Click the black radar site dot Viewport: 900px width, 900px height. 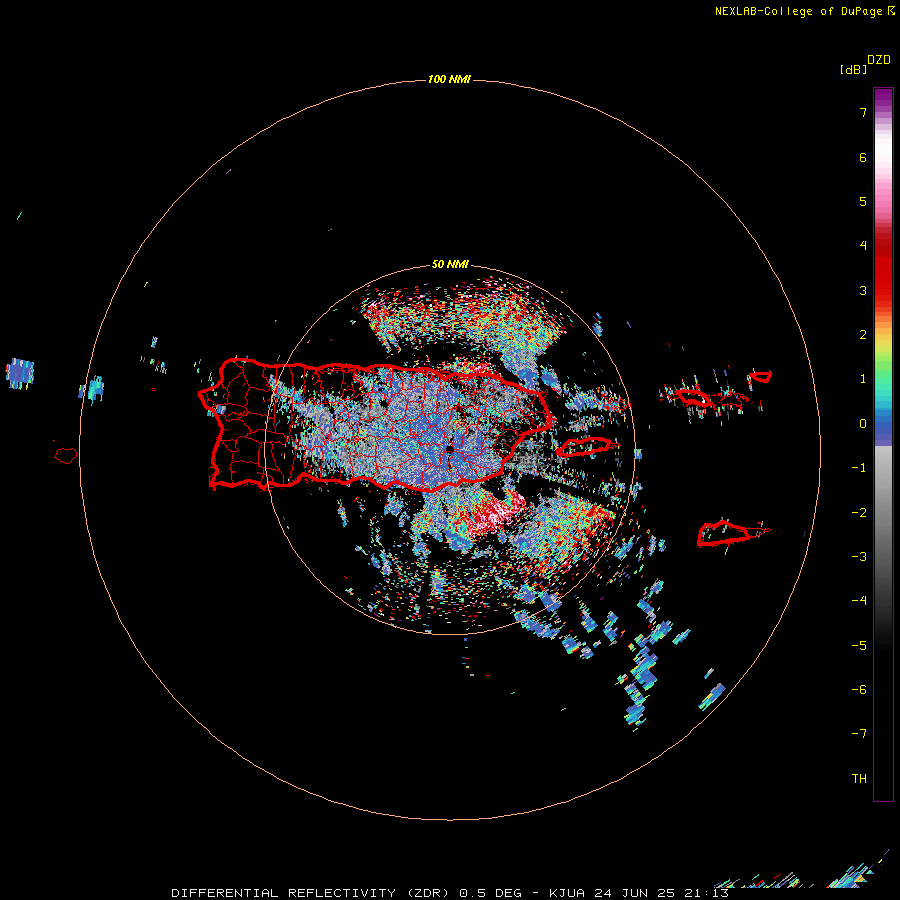coord(449,449)
